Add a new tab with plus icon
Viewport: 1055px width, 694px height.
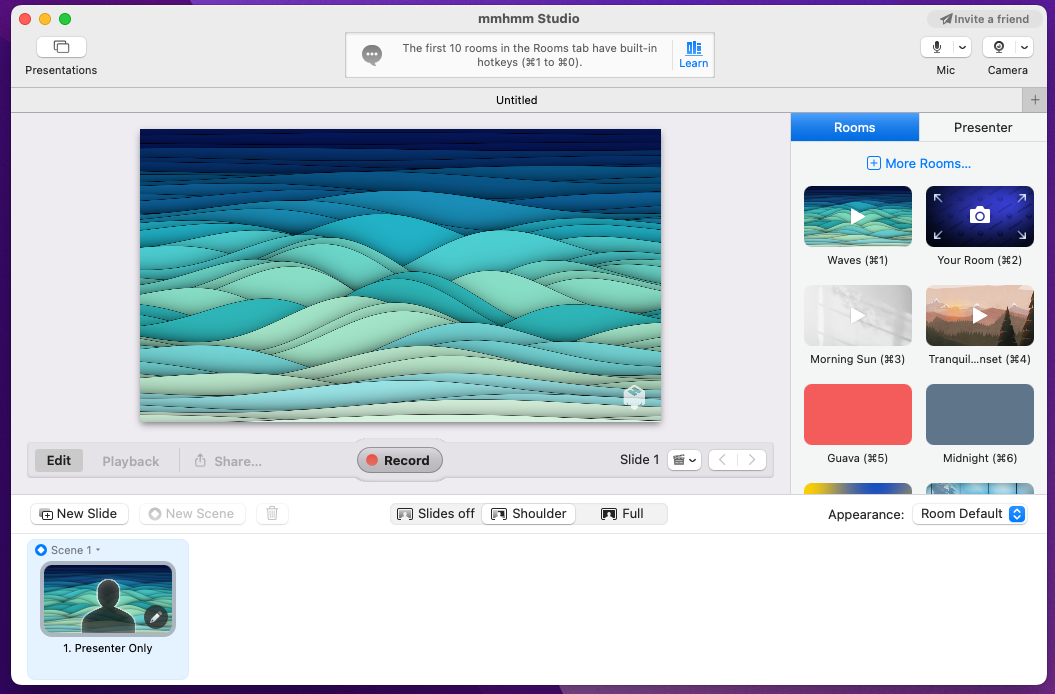(x=1037, y=100)
